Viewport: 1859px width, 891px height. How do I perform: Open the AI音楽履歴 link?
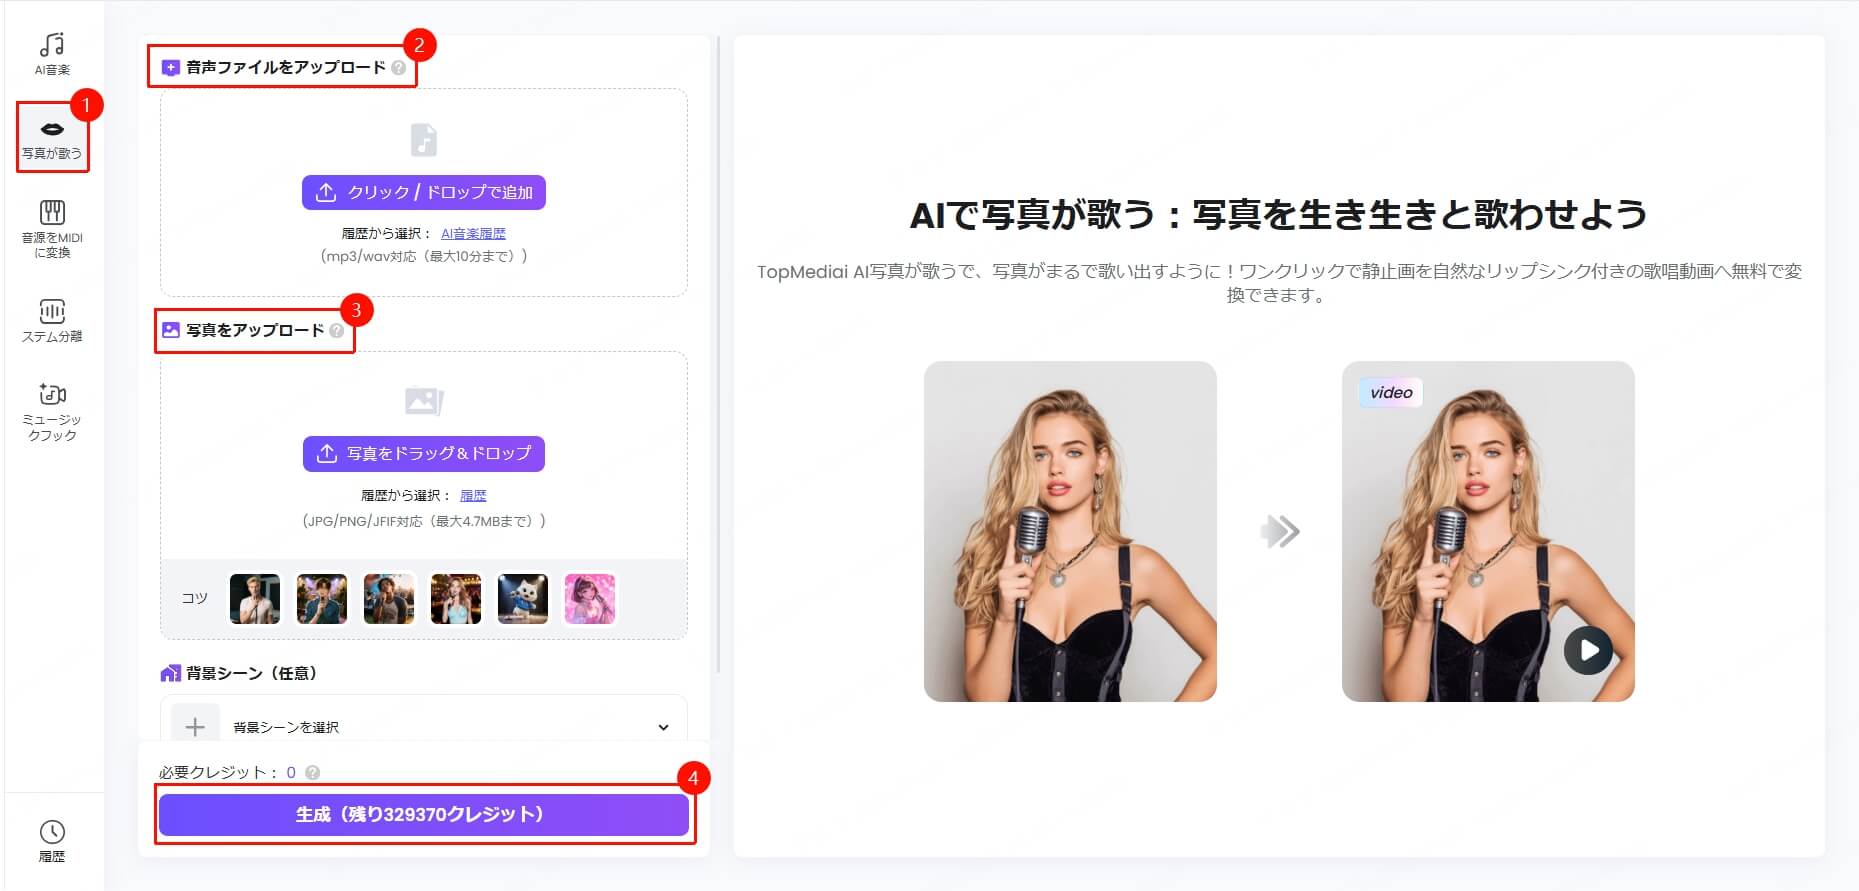473,233
